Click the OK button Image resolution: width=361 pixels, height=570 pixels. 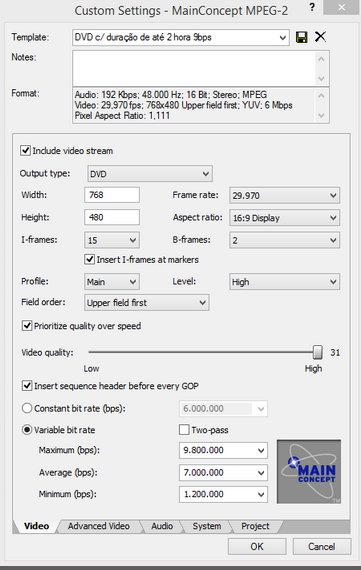[x=257, y=546]
